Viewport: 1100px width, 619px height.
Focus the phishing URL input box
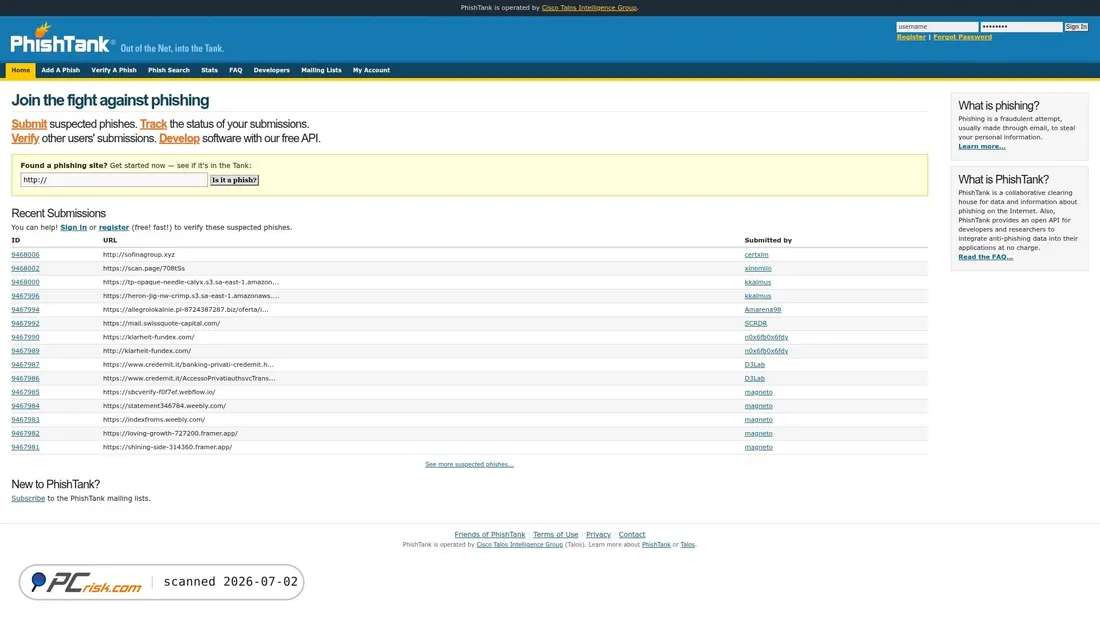click(x=114, y=180)
